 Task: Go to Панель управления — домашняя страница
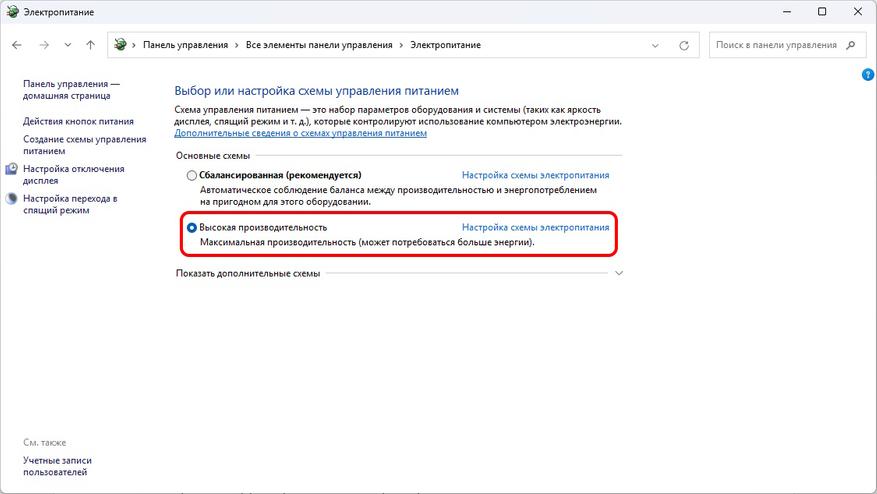coord(71,90)
